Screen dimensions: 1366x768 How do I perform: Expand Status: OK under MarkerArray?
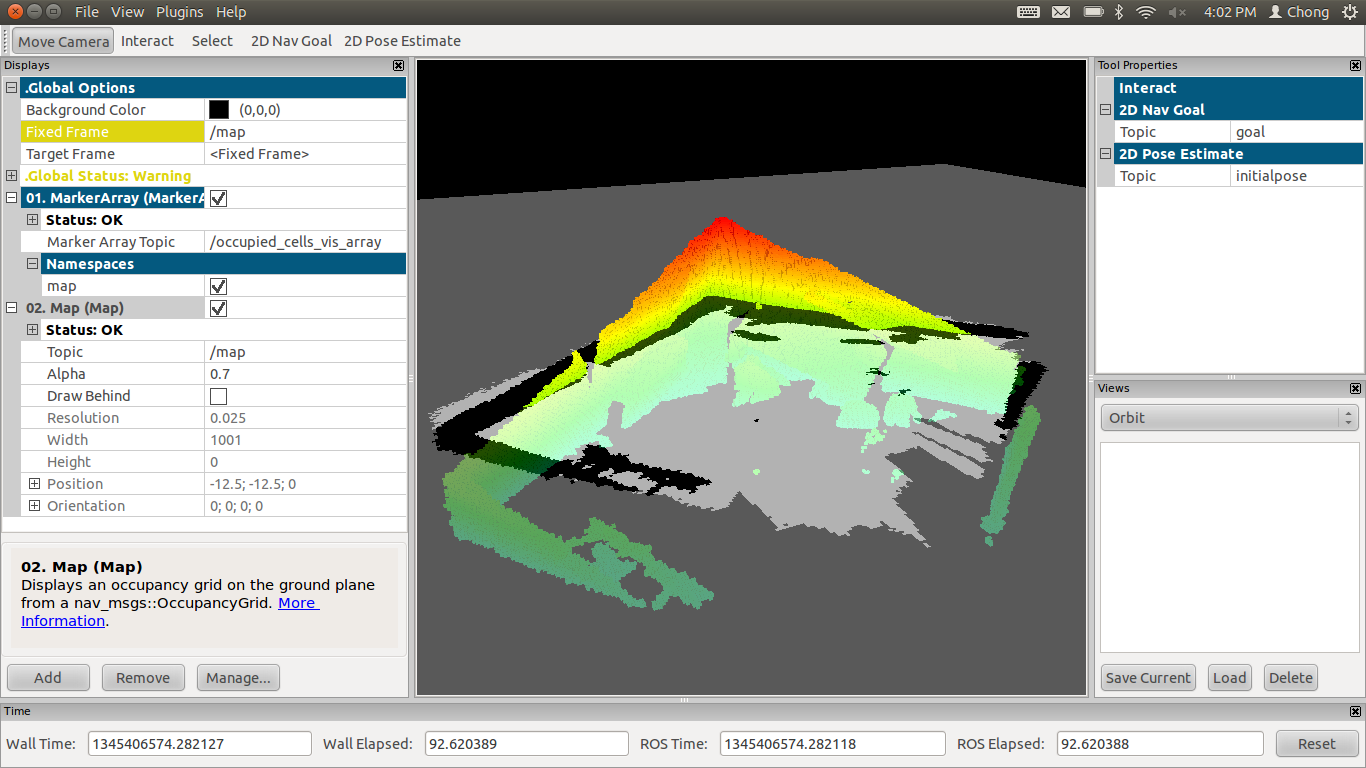coord(33,220)
